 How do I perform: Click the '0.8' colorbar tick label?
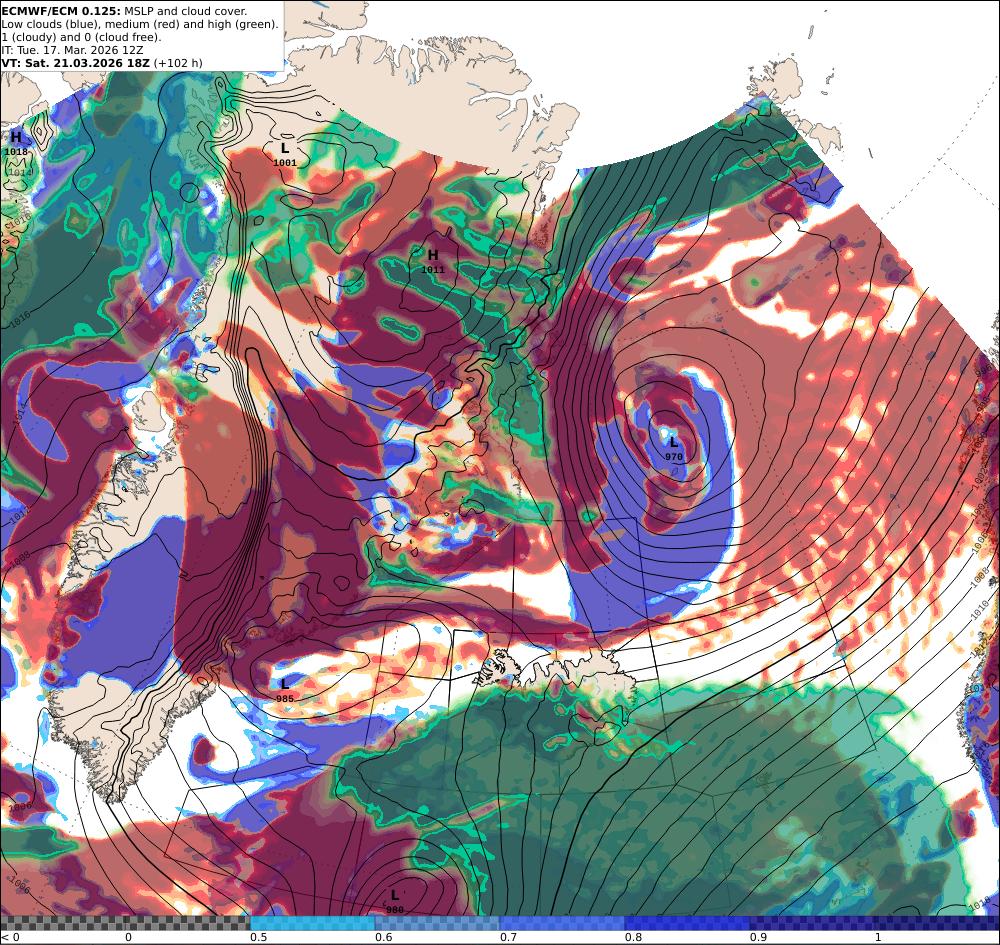point(633,937)
